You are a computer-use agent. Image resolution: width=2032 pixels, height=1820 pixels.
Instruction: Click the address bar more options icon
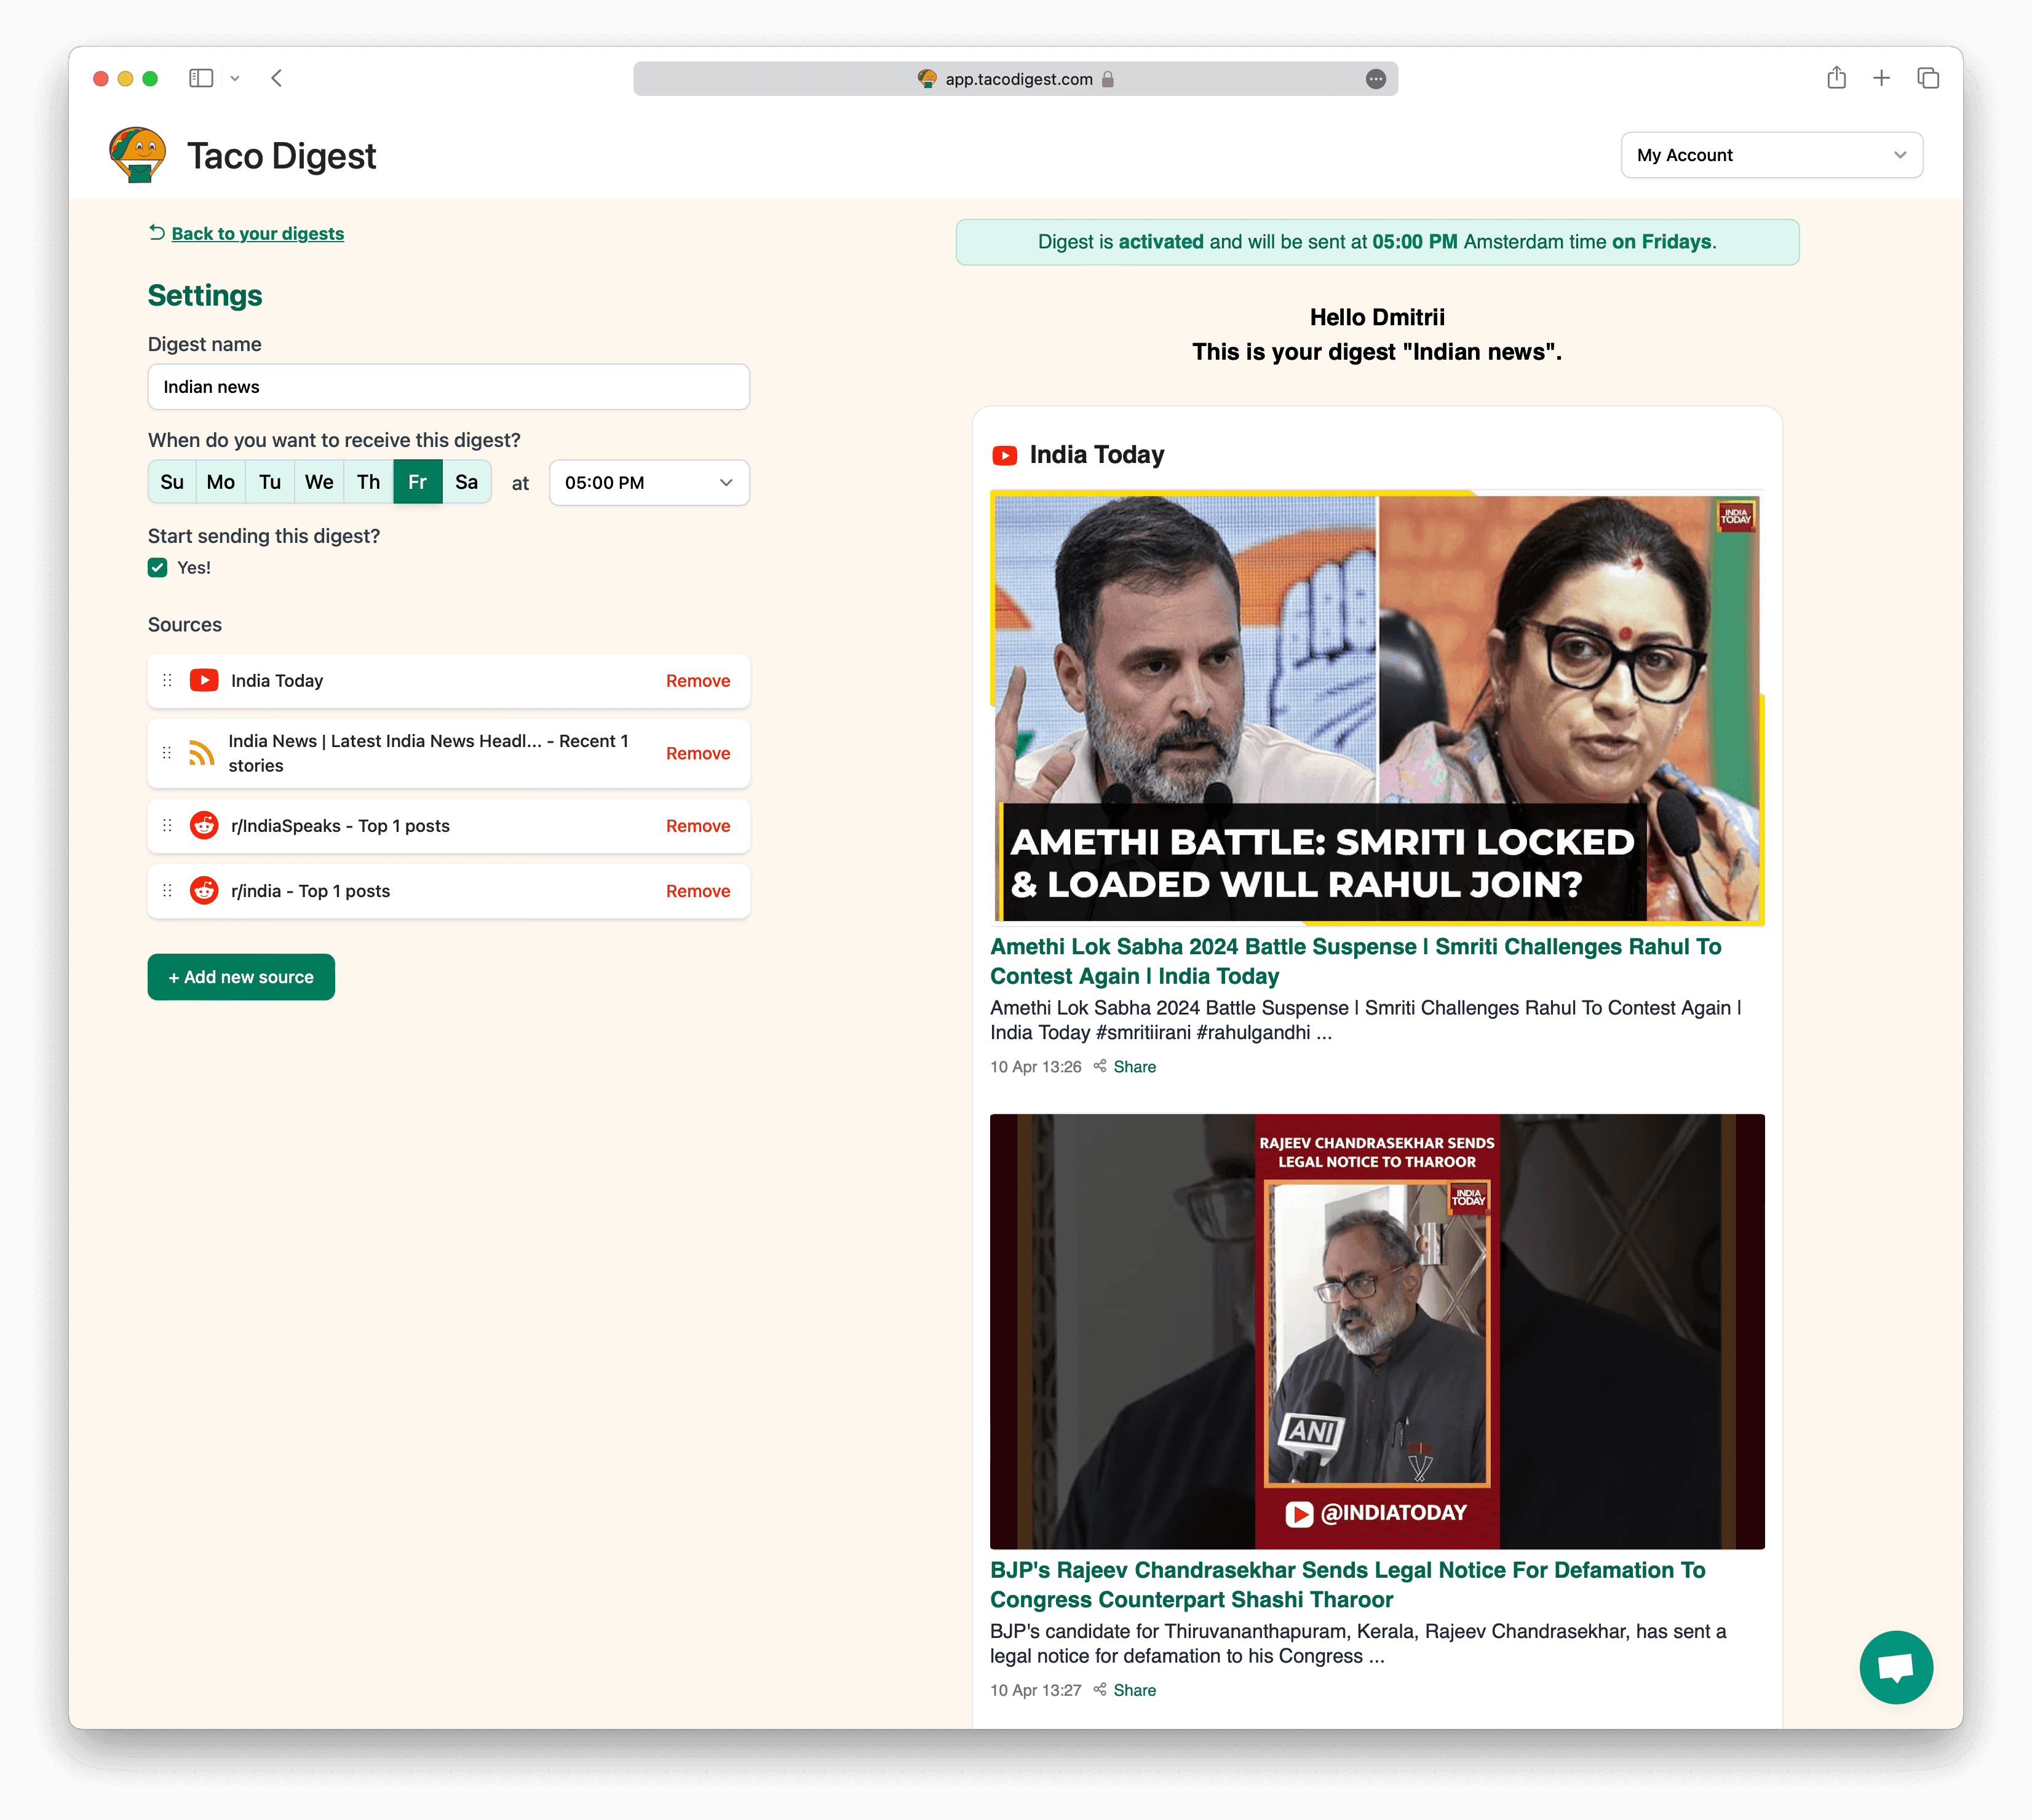[x=1376, y=79]
